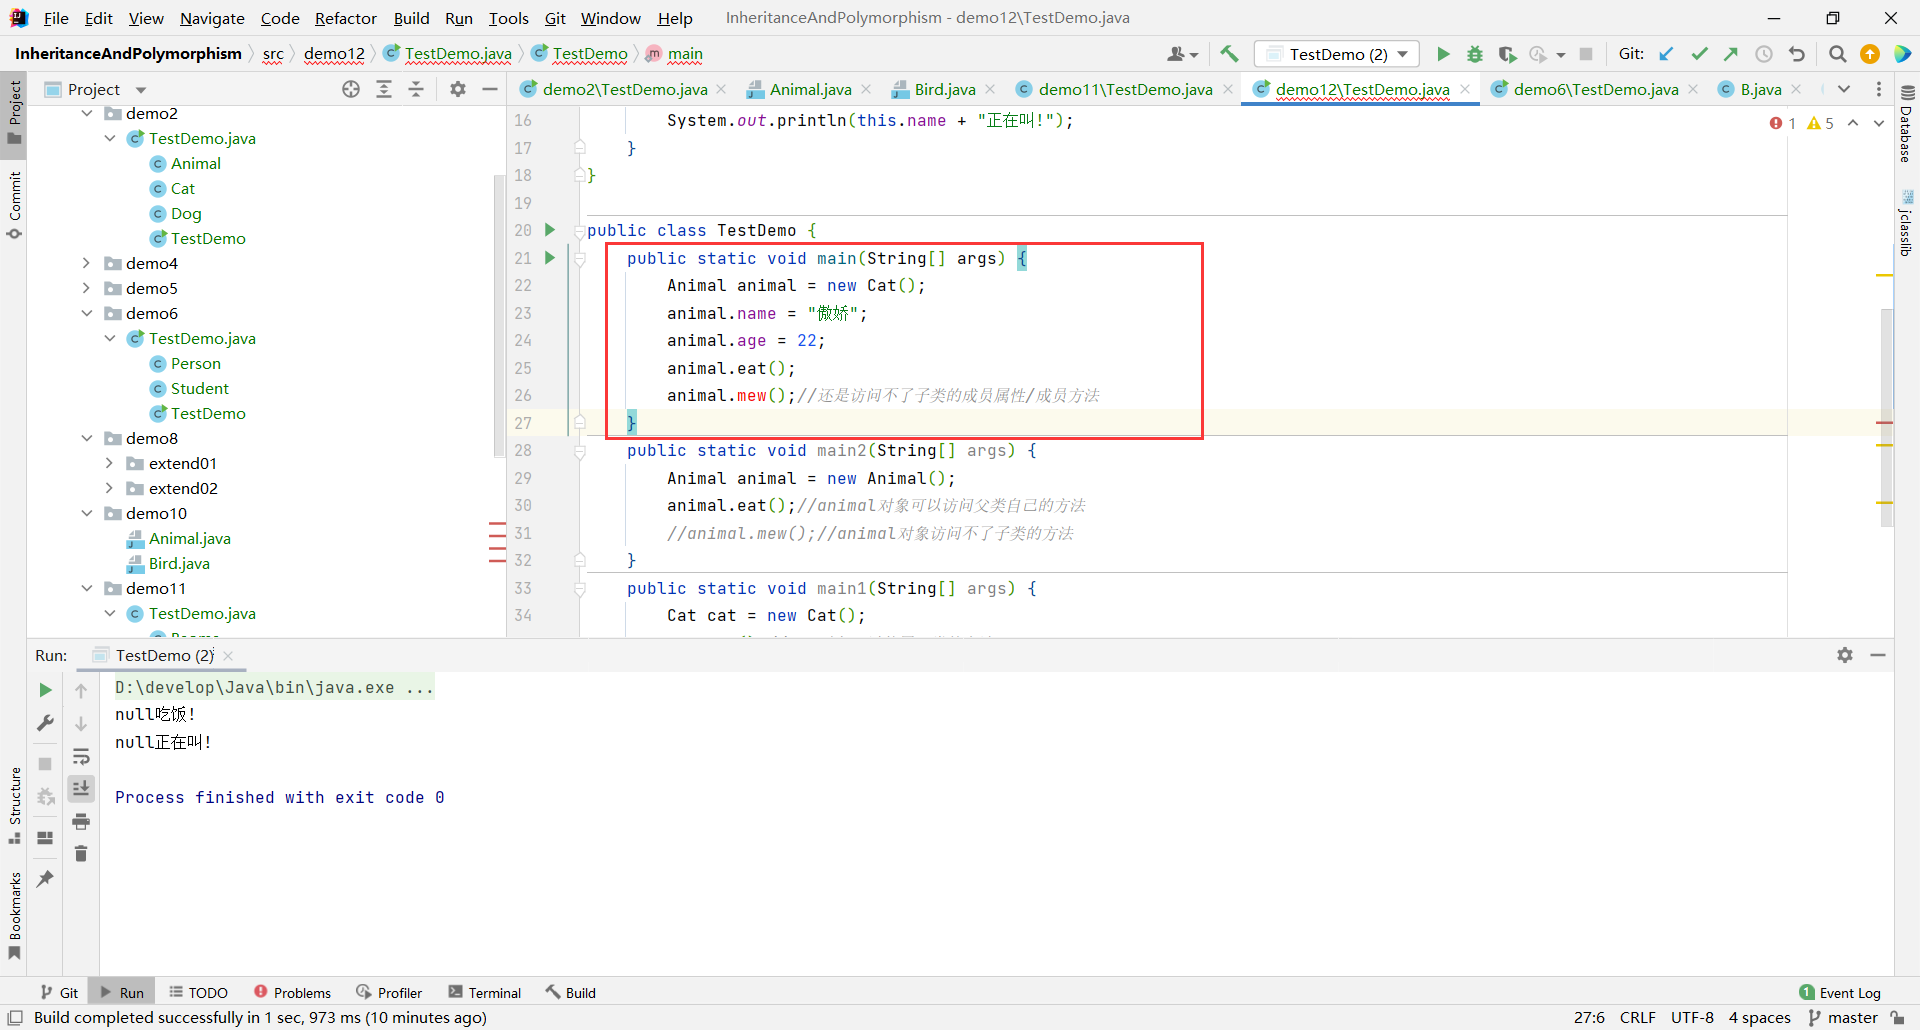This screenshot has height=1030, width=1920.
Task: Click run gutter arrow at line 21
Action: [x=549, y=258]
